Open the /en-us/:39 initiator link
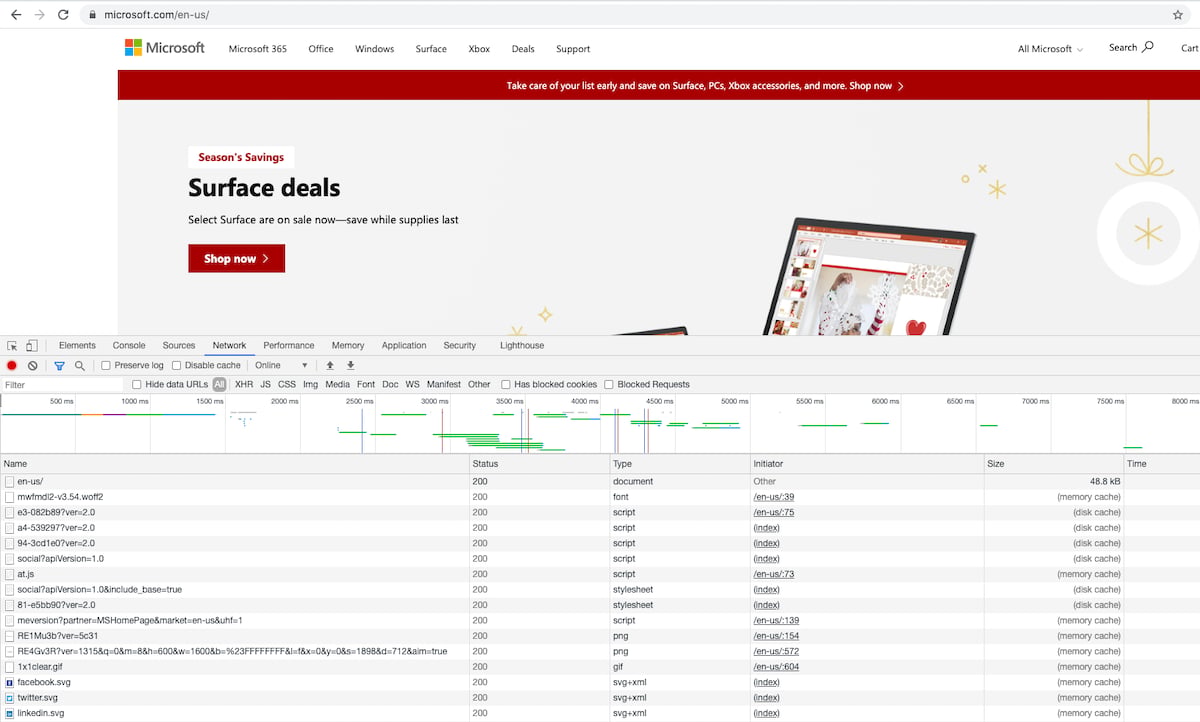This screenshot has width=1200, height=722. 773,497
